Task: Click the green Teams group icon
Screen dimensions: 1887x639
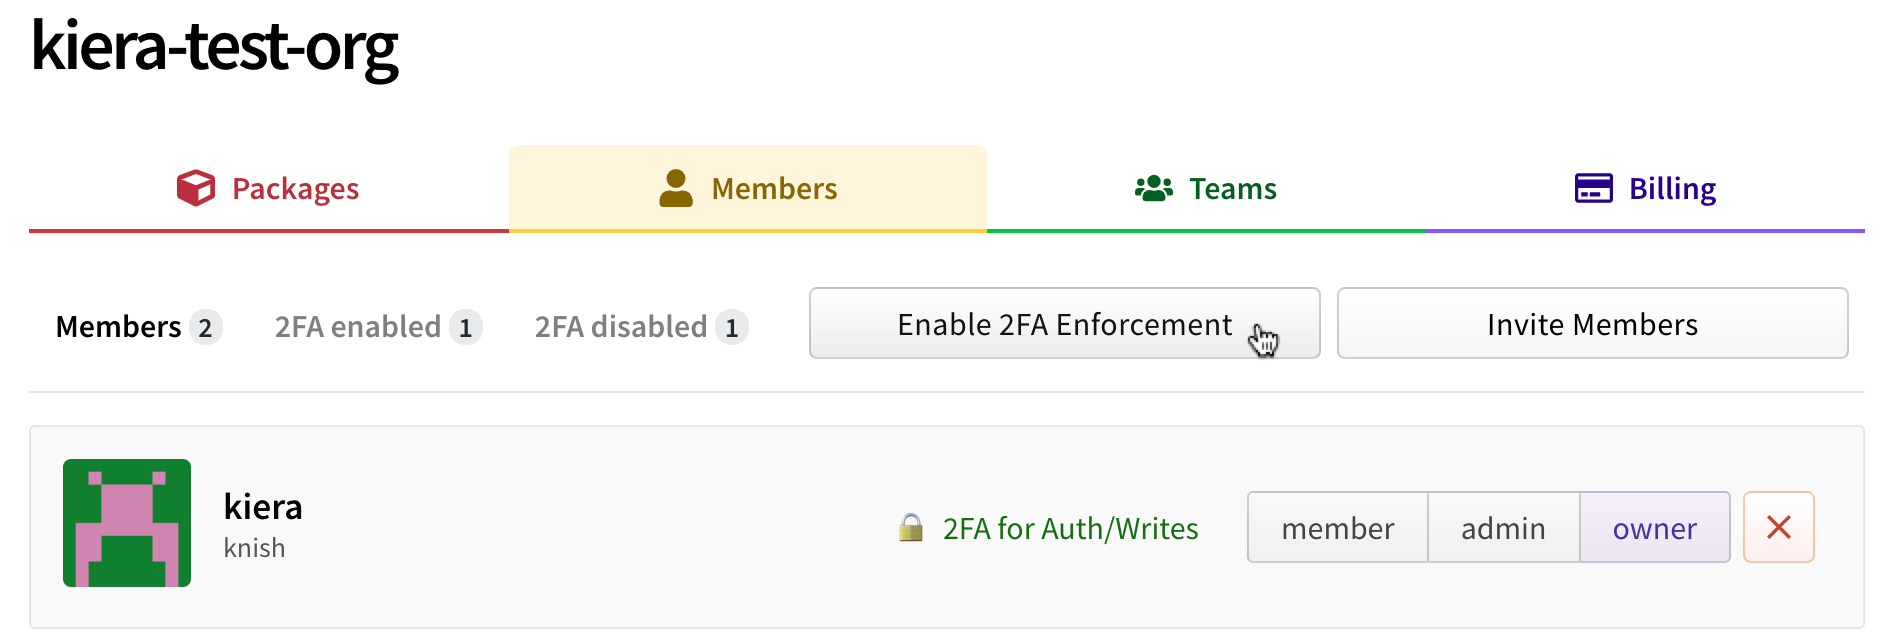Action: (1153, 188)
